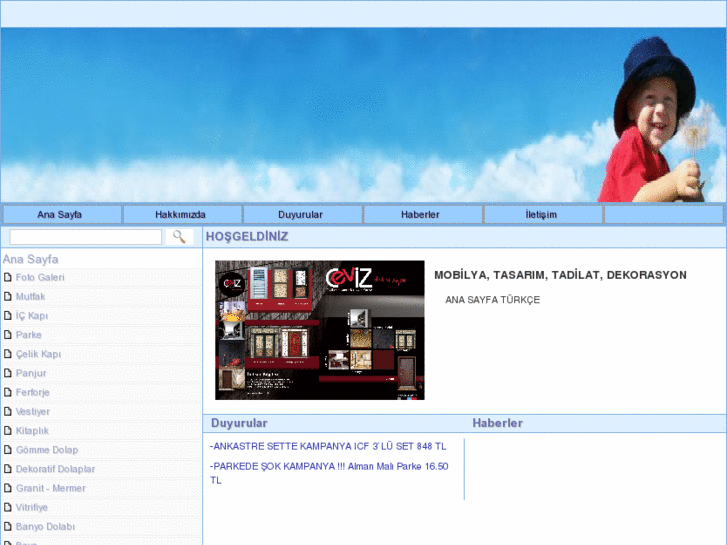This screenshot has height=545, width=727.
Task: Open the Gömme Dolap category link
Action: click(x=47, y=450)
